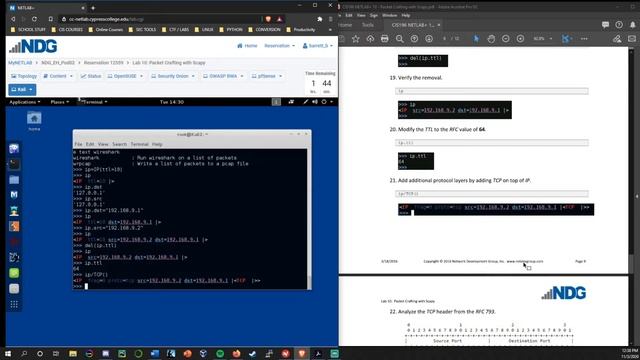Image resolution: width=640 pixels, height=360 pixels.
Task: Open the browser extensions puzzle icon
Action: click(x=320, y=19)
